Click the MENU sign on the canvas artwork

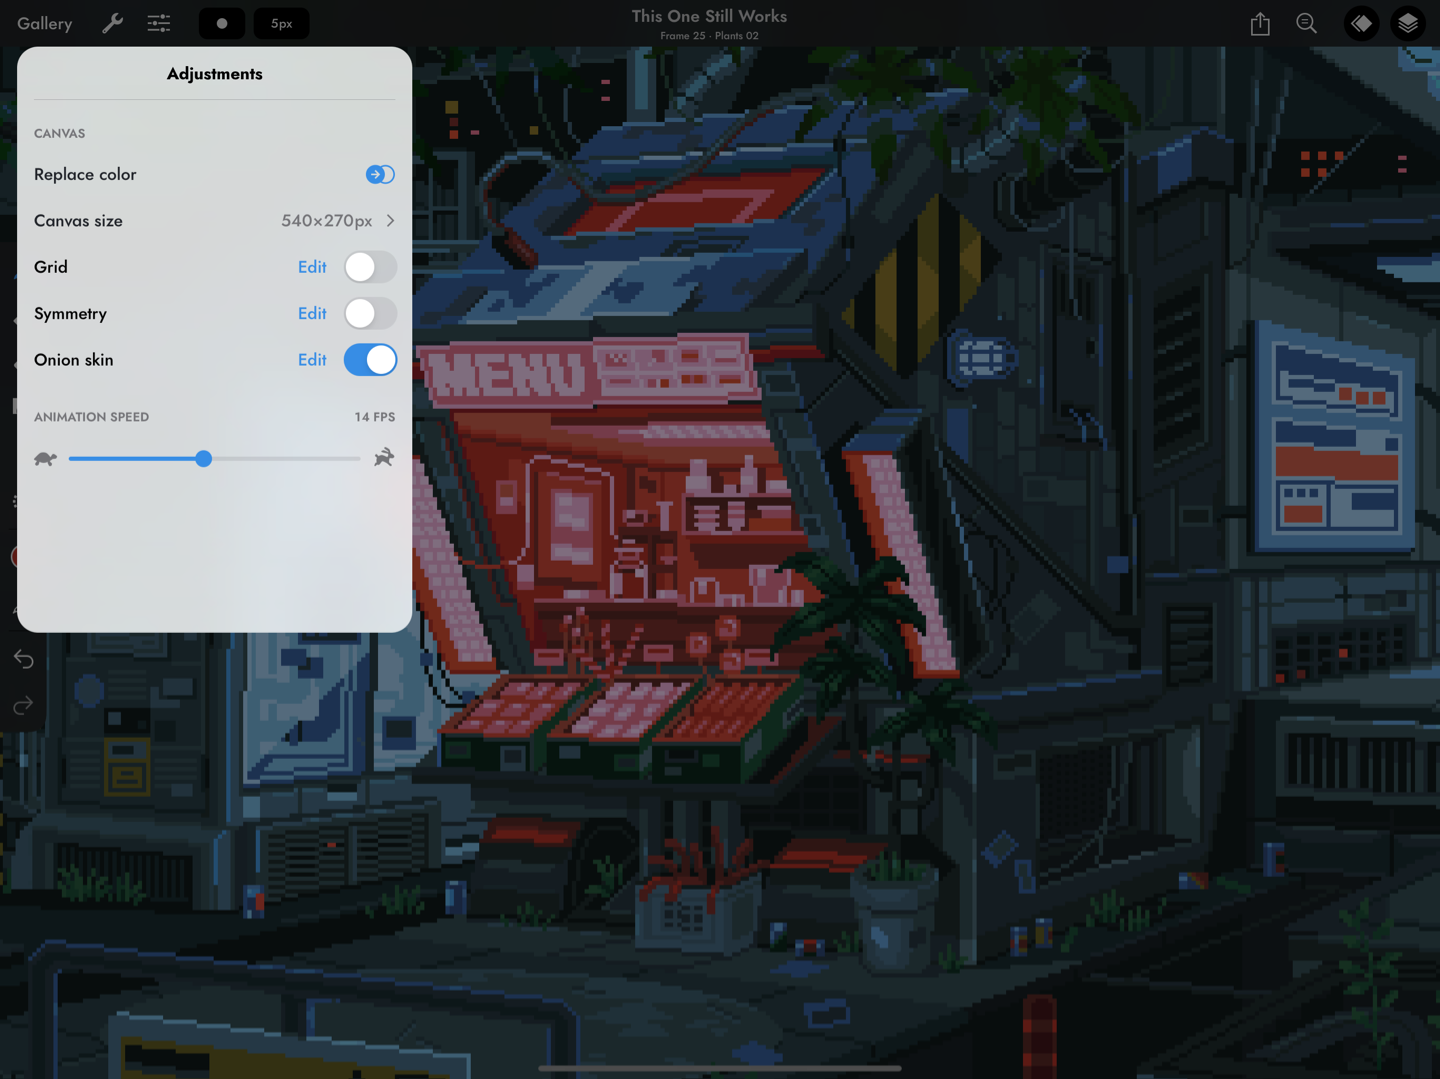pyautogui.click(x=508, y=376)
